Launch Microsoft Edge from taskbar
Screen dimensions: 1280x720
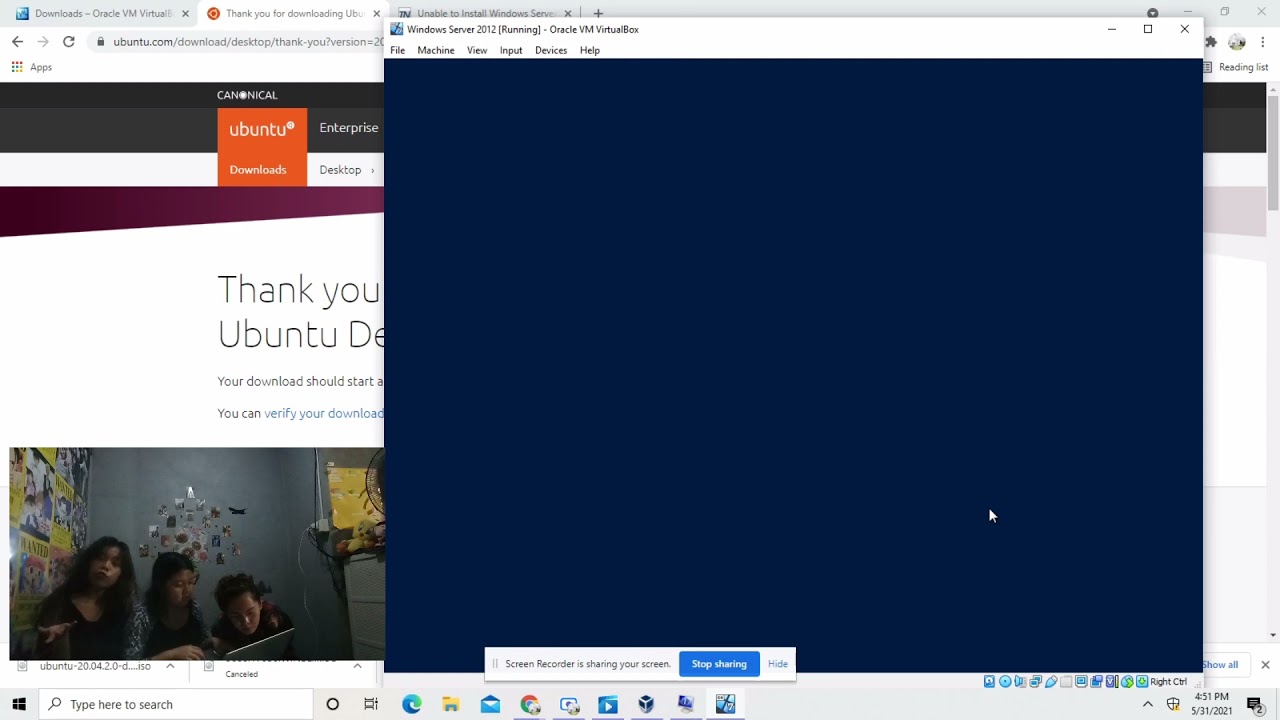click(x=411, y=704)
